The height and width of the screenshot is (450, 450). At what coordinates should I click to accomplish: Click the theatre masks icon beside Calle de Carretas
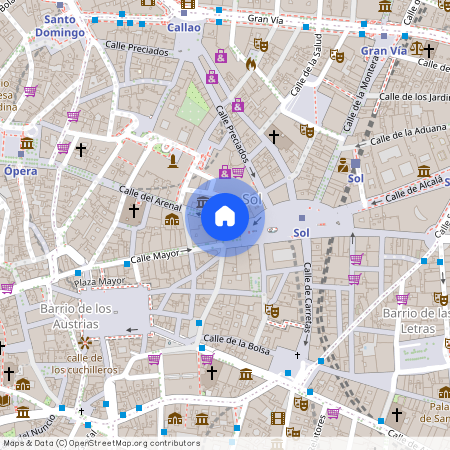(x=272, y=311)
